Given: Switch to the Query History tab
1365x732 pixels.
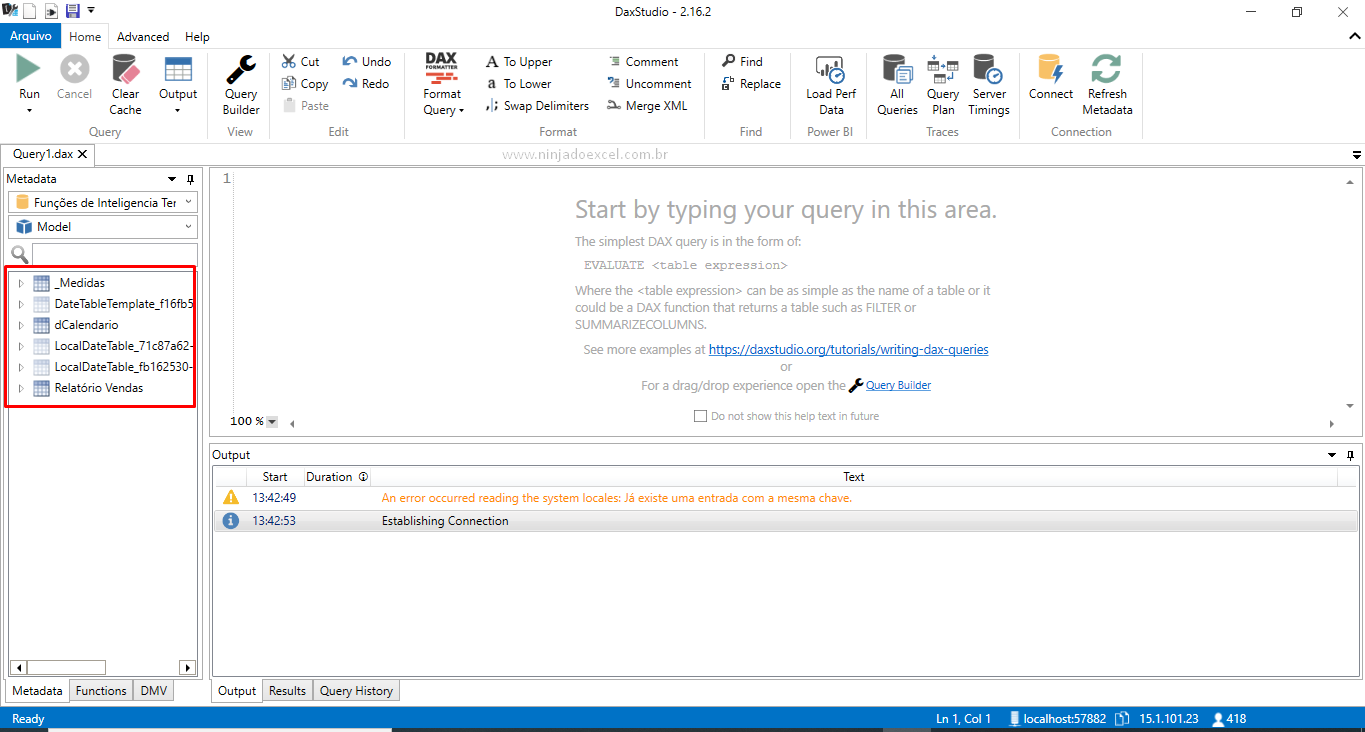Looking at the screenshot, I should pyautogui.click(x=356, y=691).
